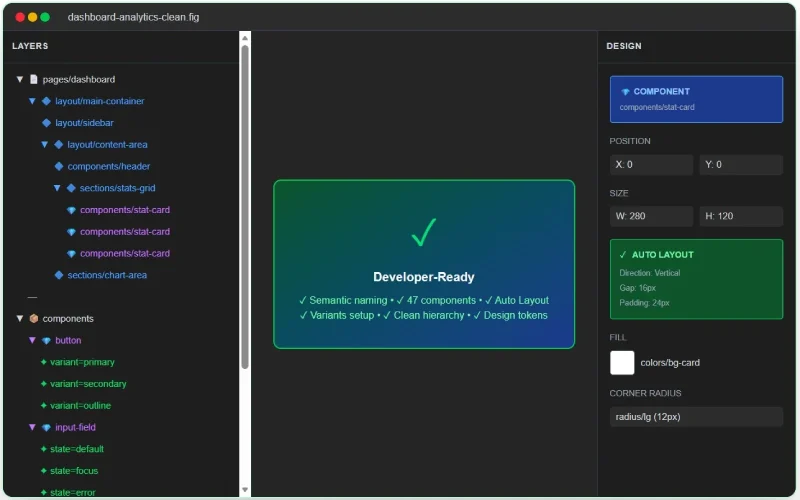The height and width of the screenshot is (500, 800).
Task: Select the state=focus layer
Action: point(76,471)
